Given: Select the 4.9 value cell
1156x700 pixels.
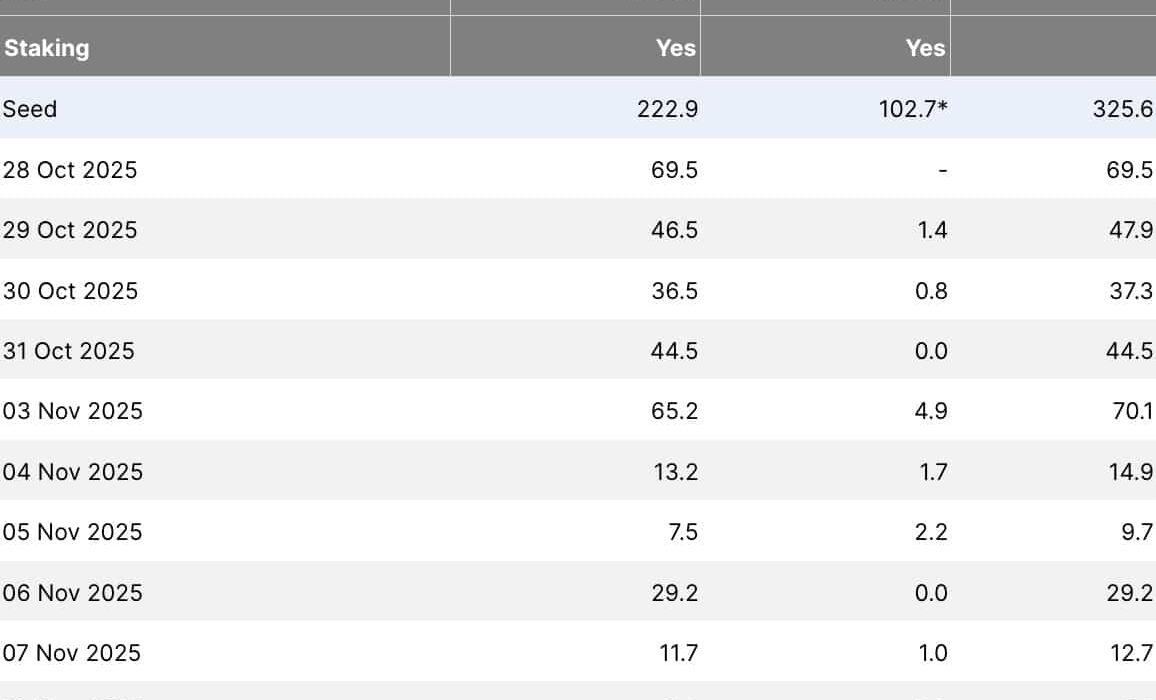Looking at the screenshot, I should [x=931, y=411].
